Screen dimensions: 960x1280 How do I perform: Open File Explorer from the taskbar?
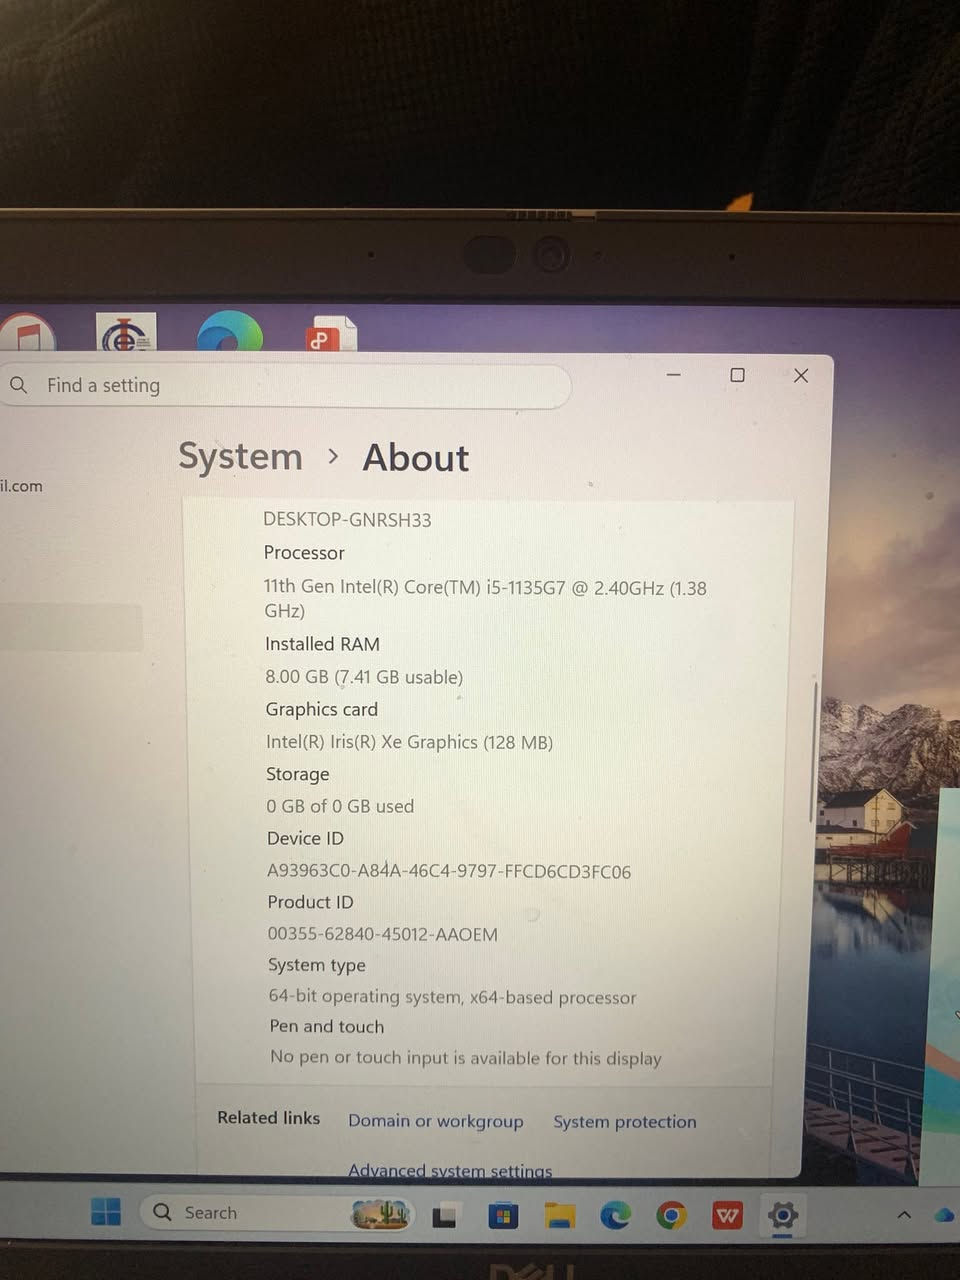560,1215
